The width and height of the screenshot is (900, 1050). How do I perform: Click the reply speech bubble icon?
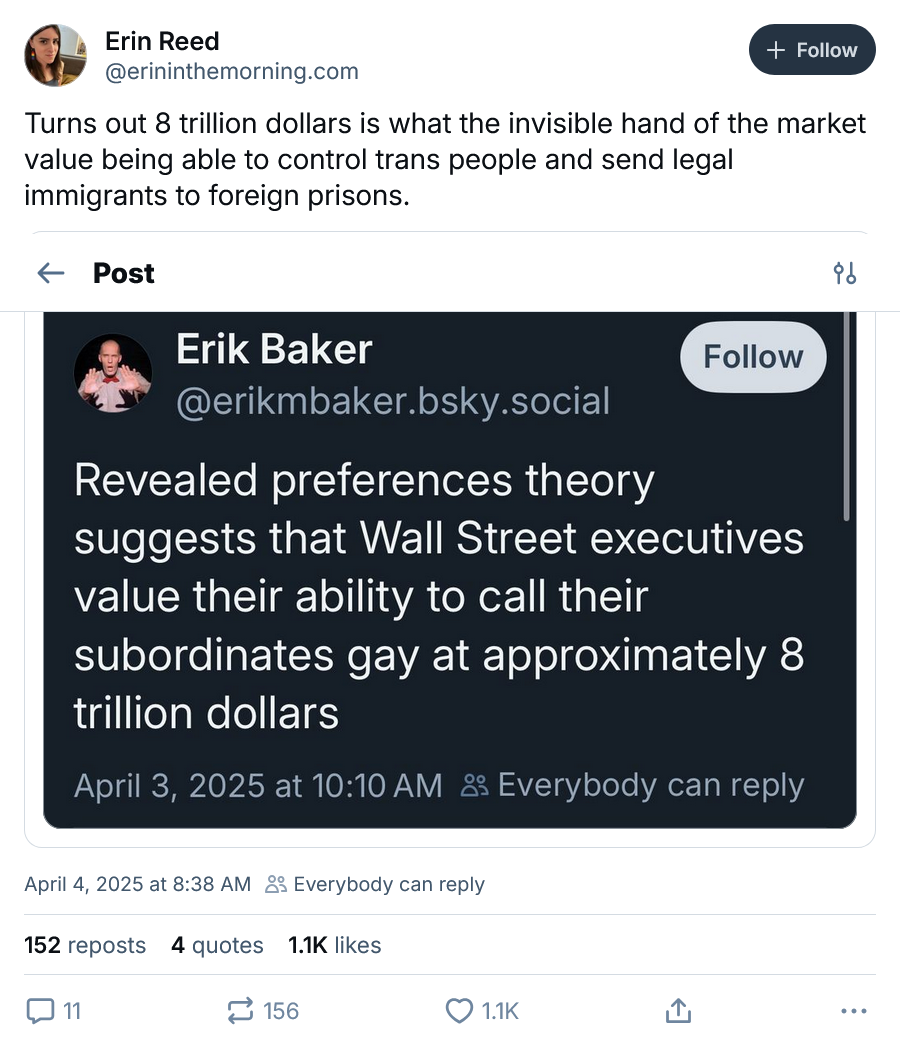40,1011
